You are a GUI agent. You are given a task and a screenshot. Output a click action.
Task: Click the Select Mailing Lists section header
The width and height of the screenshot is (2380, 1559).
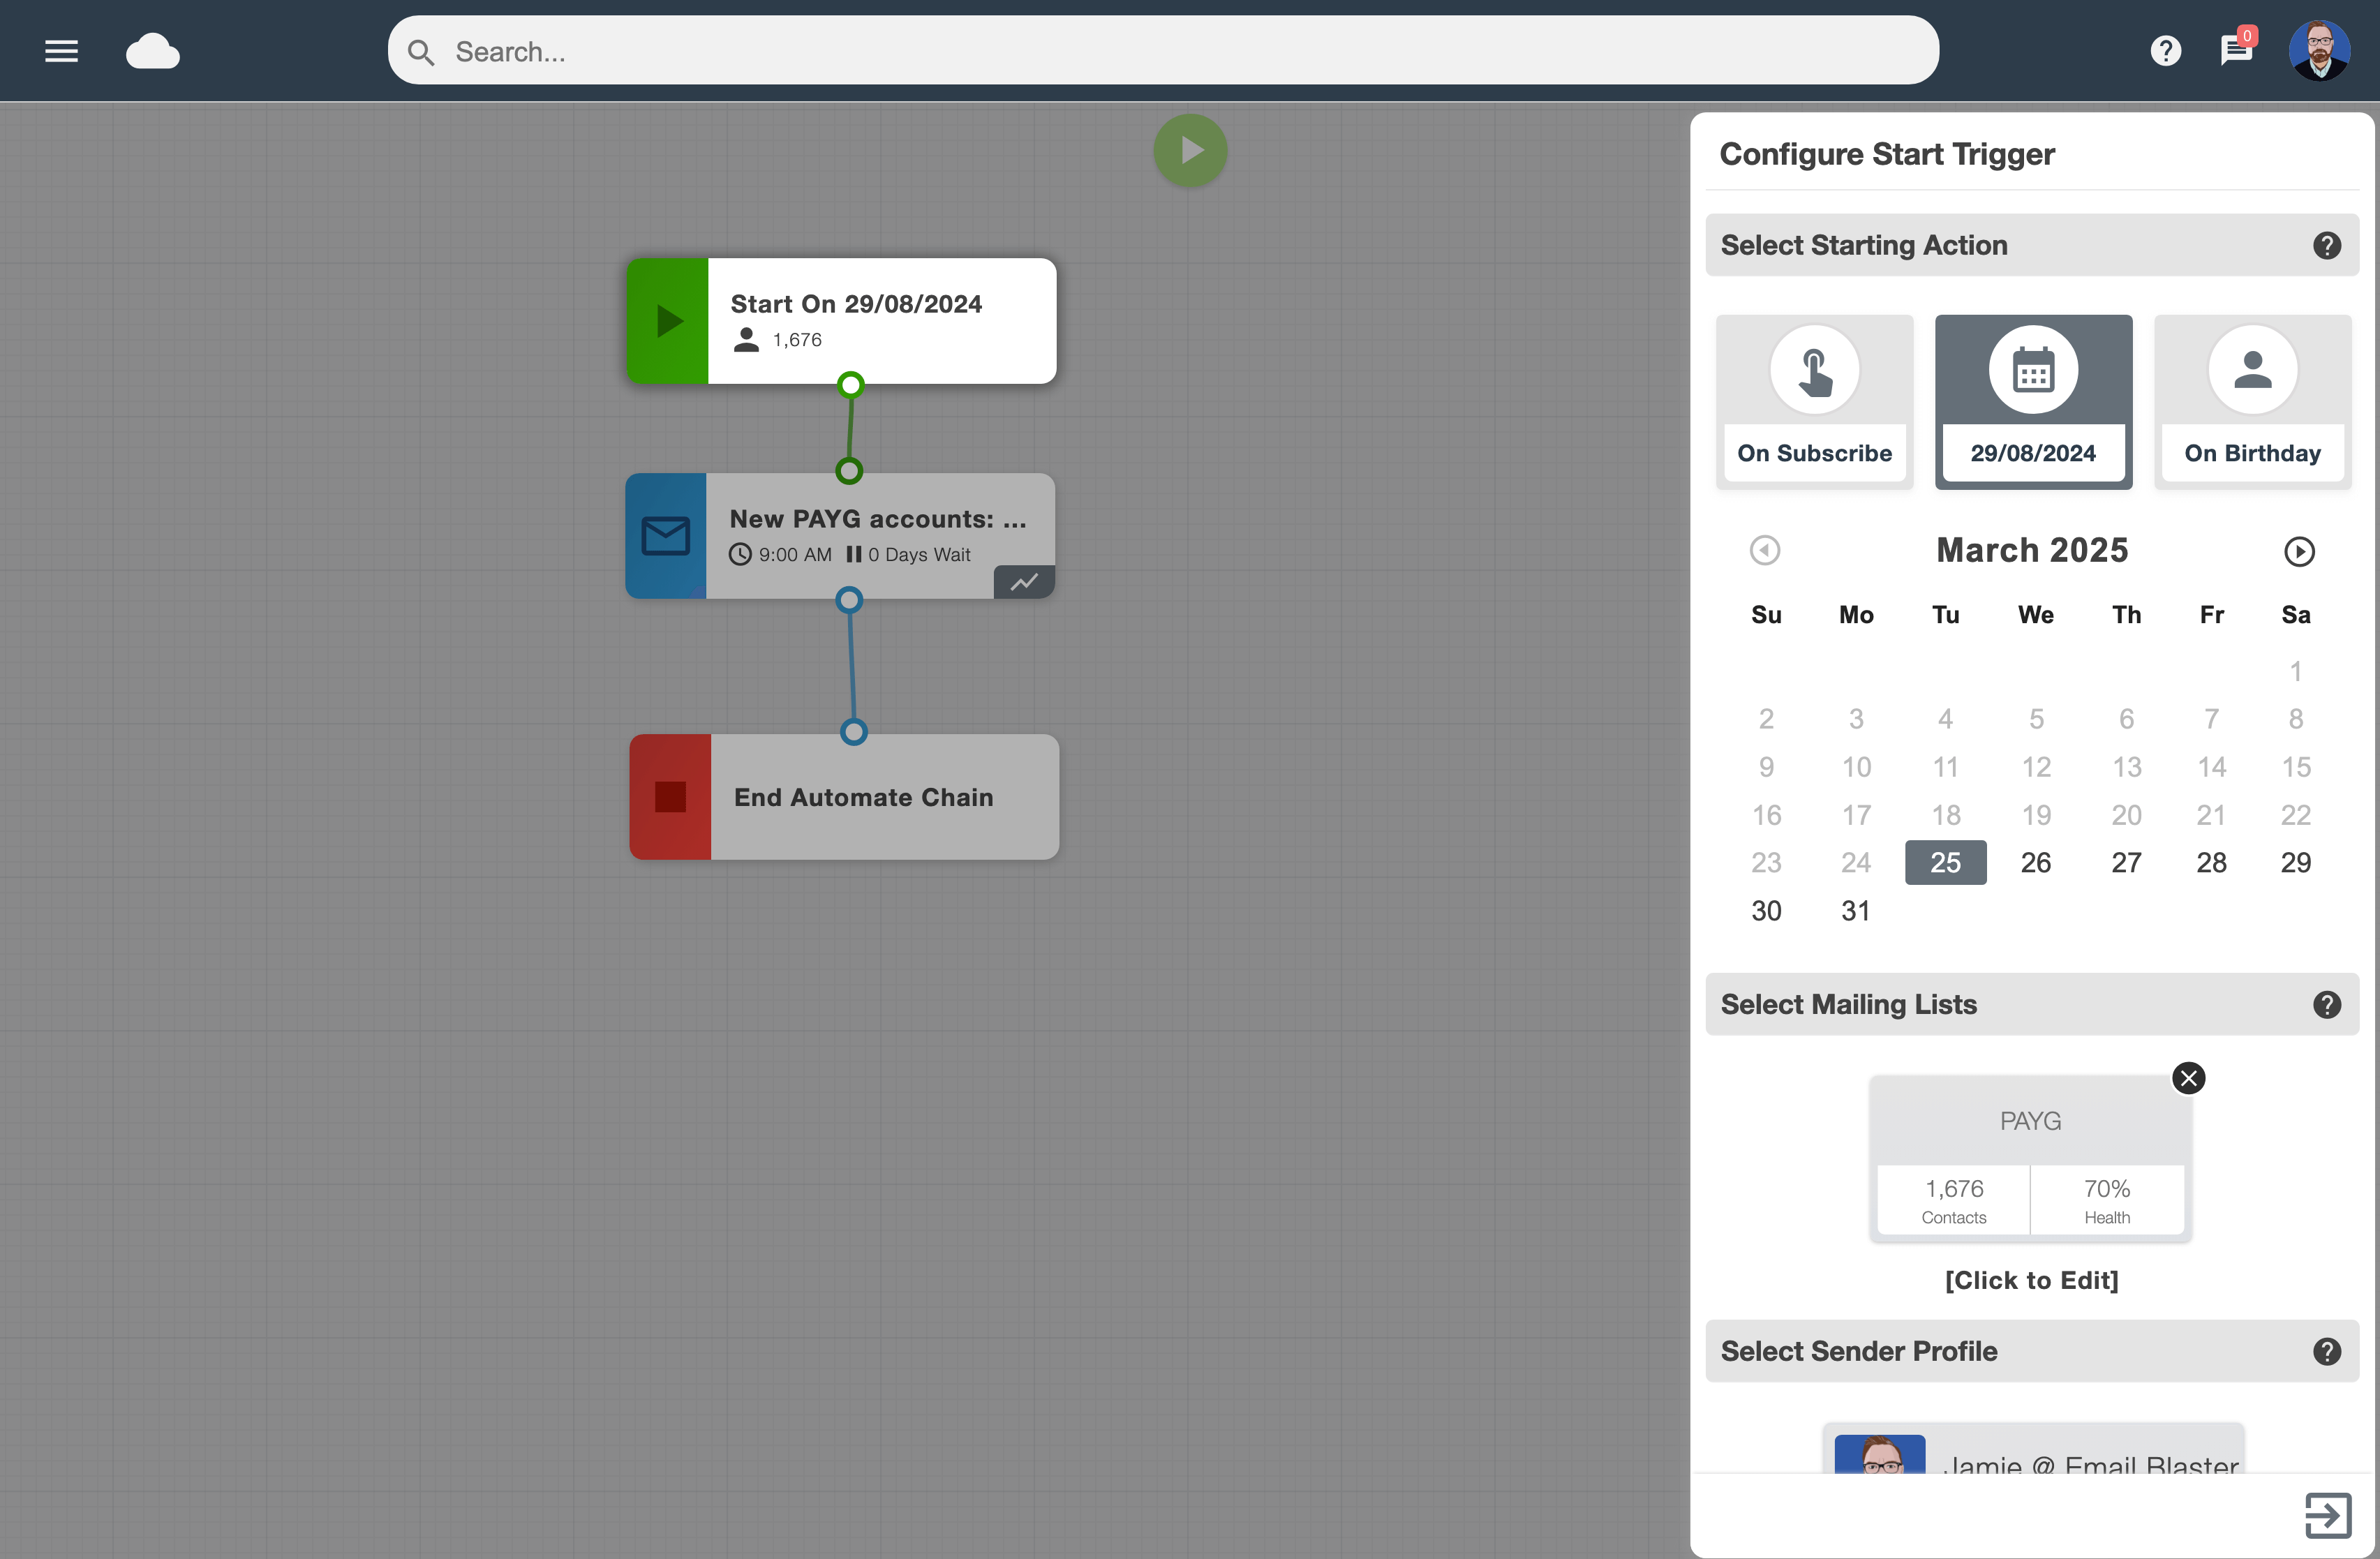2032,1004
